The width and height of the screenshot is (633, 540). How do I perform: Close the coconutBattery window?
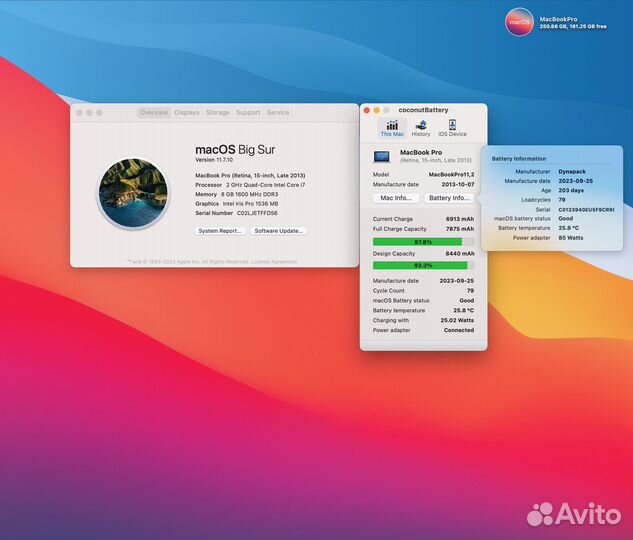(x=367, y=110)
